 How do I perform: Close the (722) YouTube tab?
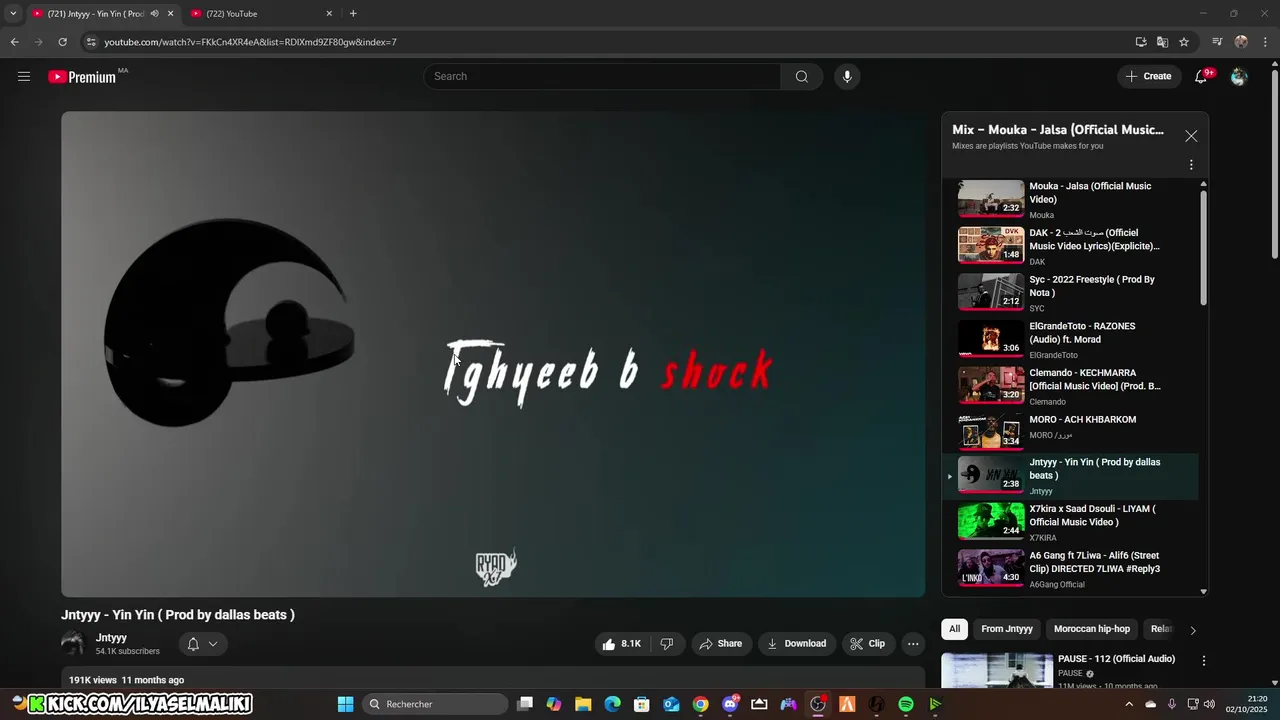tap(329, 13)
